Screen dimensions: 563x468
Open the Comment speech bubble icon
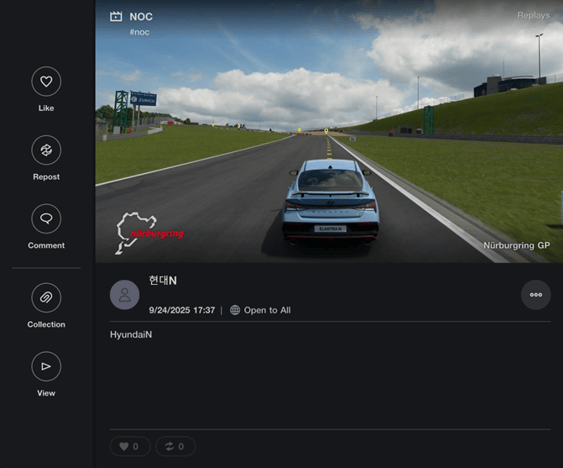tap(46, 218)
